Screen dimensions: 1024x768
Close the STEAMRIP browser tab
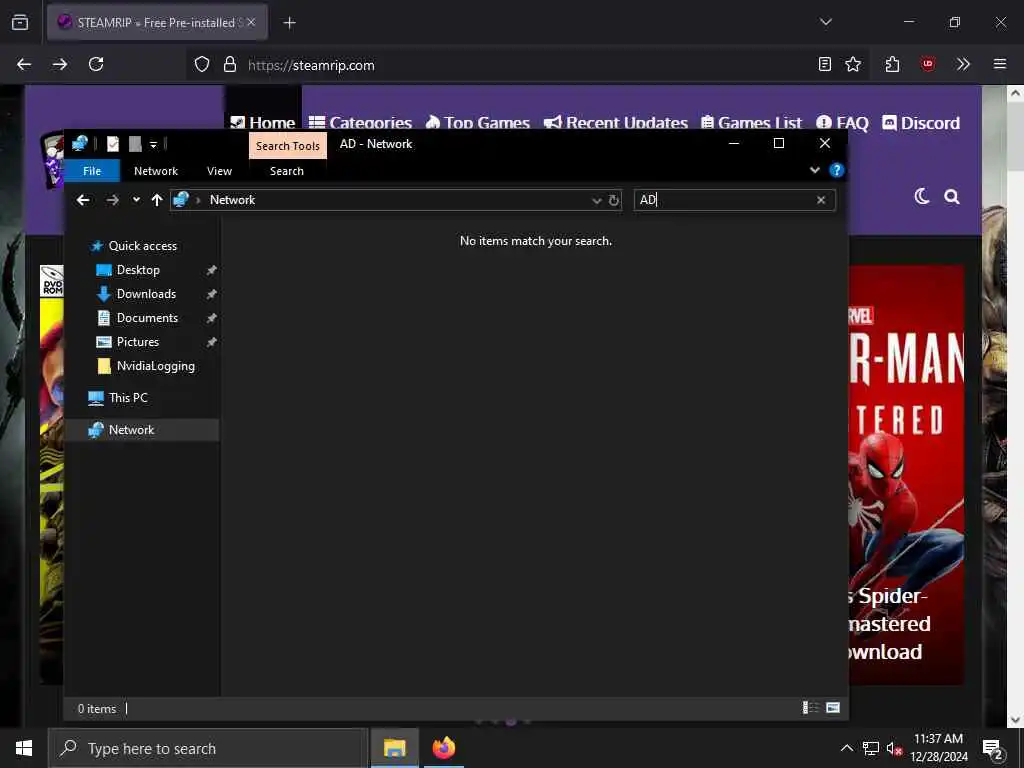click(251, 22)
